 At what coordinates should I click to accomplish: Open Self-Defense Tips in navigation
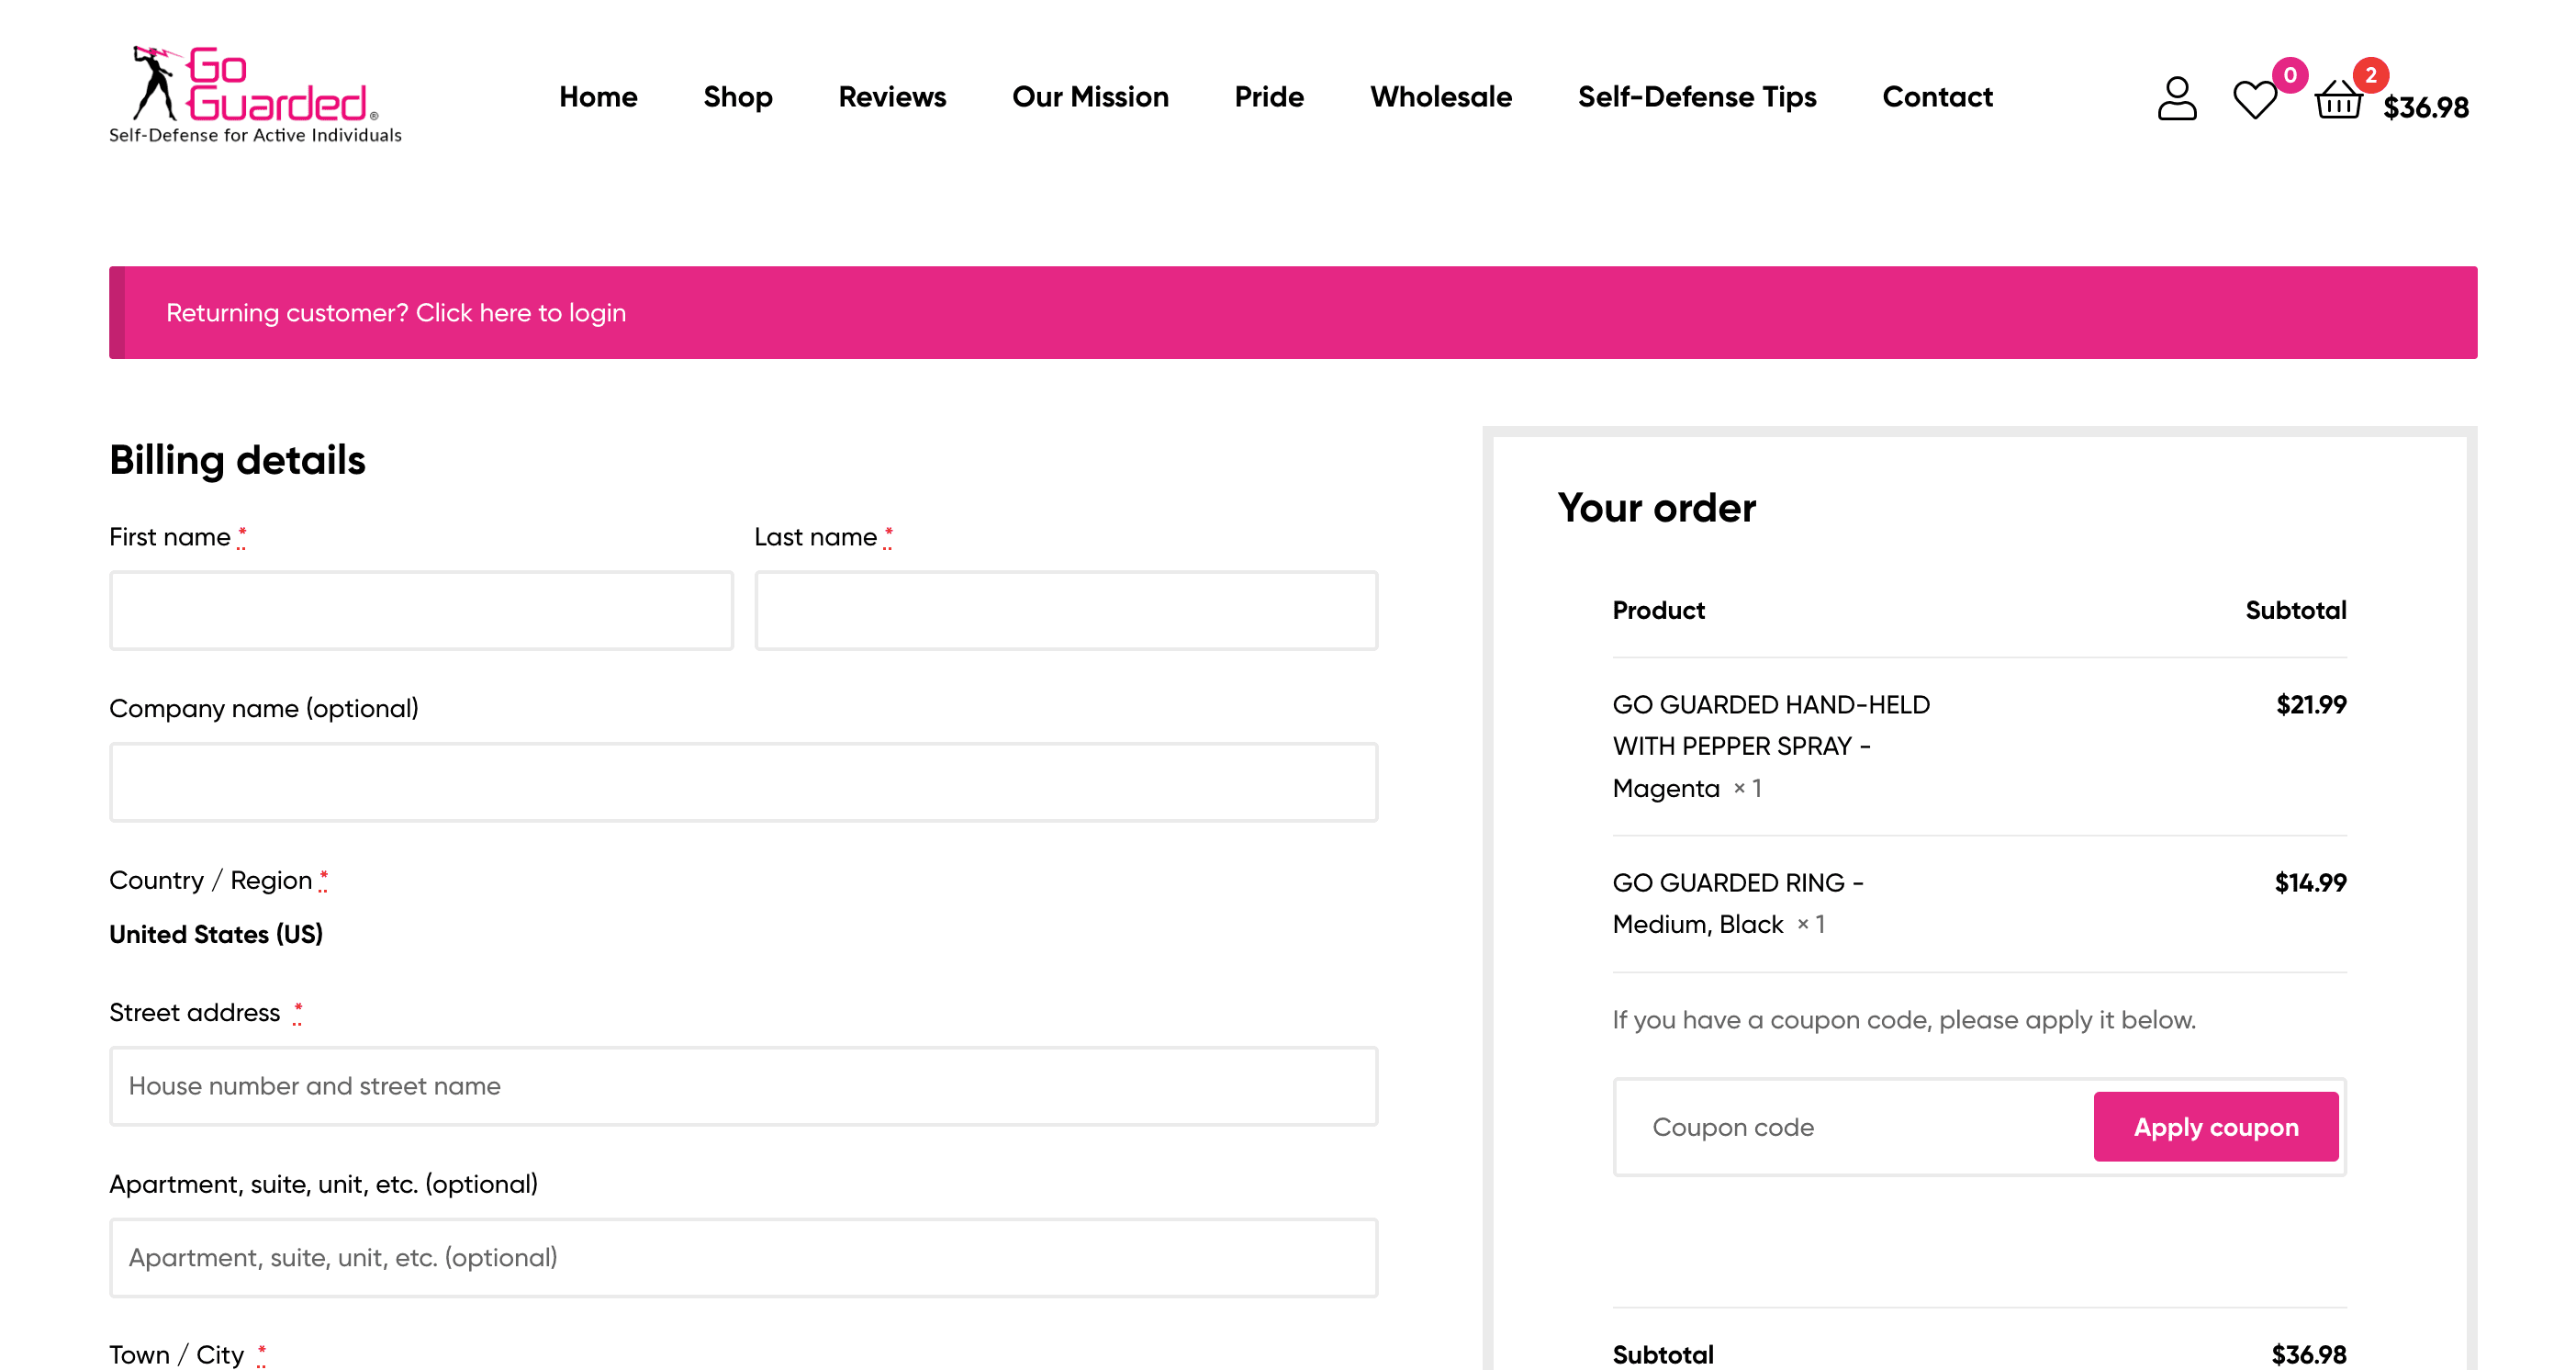pyautogui.click(x=1696, y=97)
